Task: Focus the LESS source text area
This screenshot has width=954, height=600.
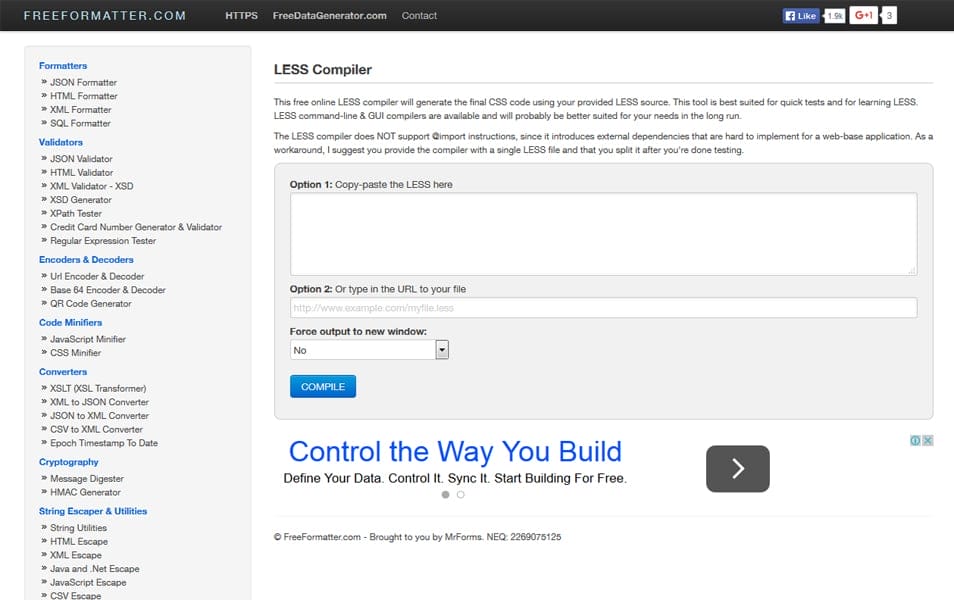Action: point(604,234)
